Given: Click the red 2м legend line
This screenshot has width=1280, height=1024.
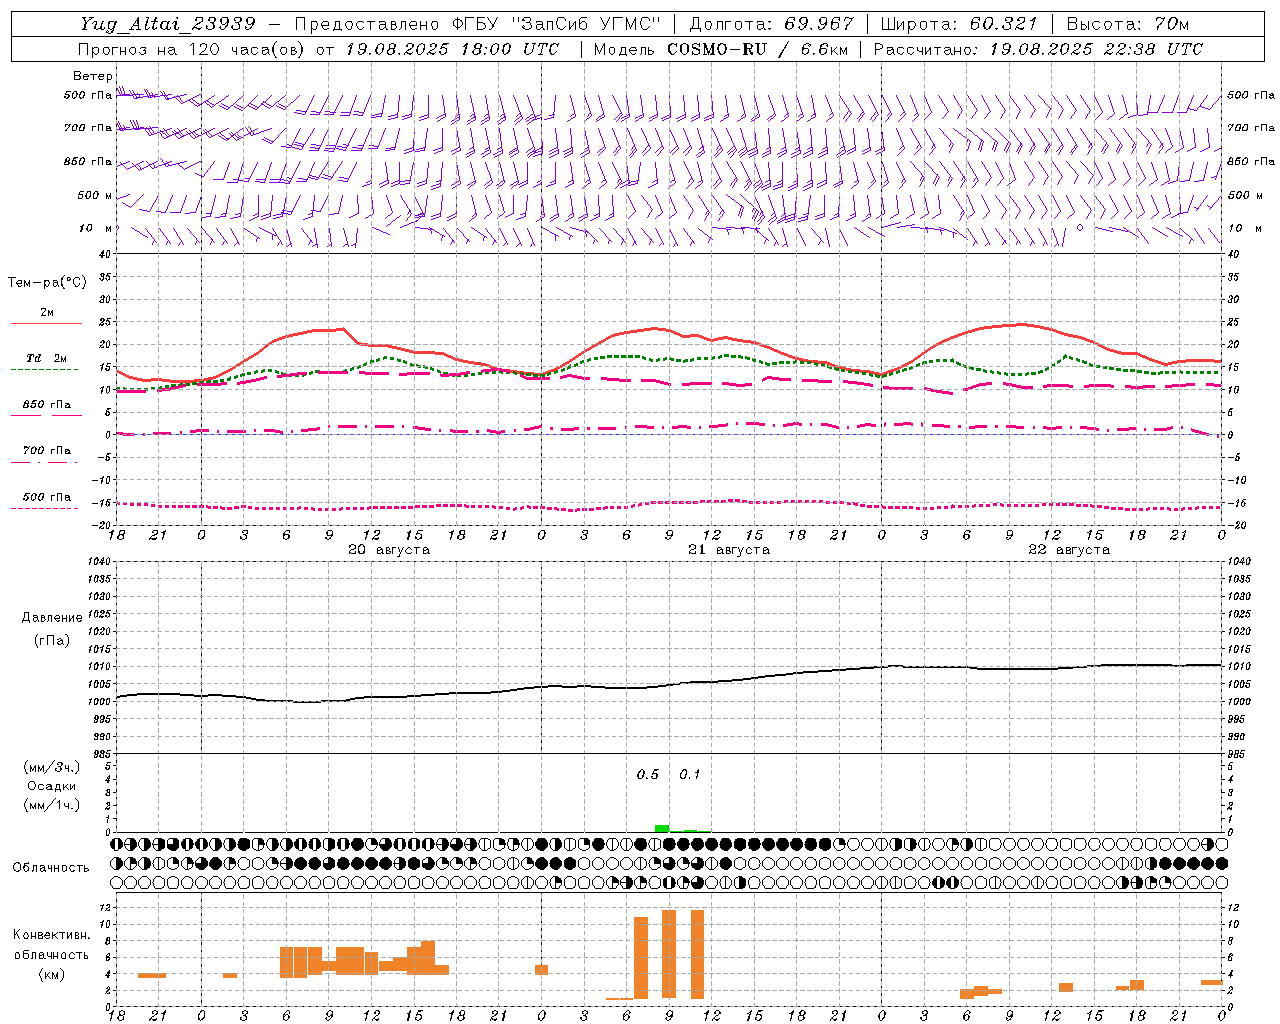Looking at the screenshot, I should point(46,323).
